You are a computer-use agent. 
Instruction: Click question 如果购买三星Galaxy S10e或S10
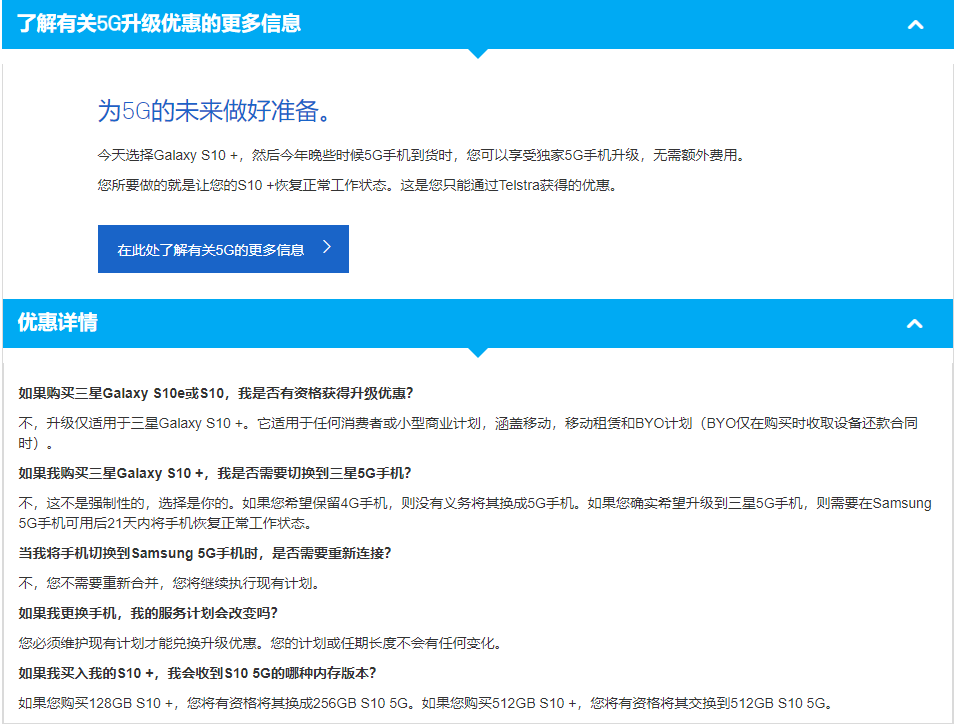tap(216, 393)
